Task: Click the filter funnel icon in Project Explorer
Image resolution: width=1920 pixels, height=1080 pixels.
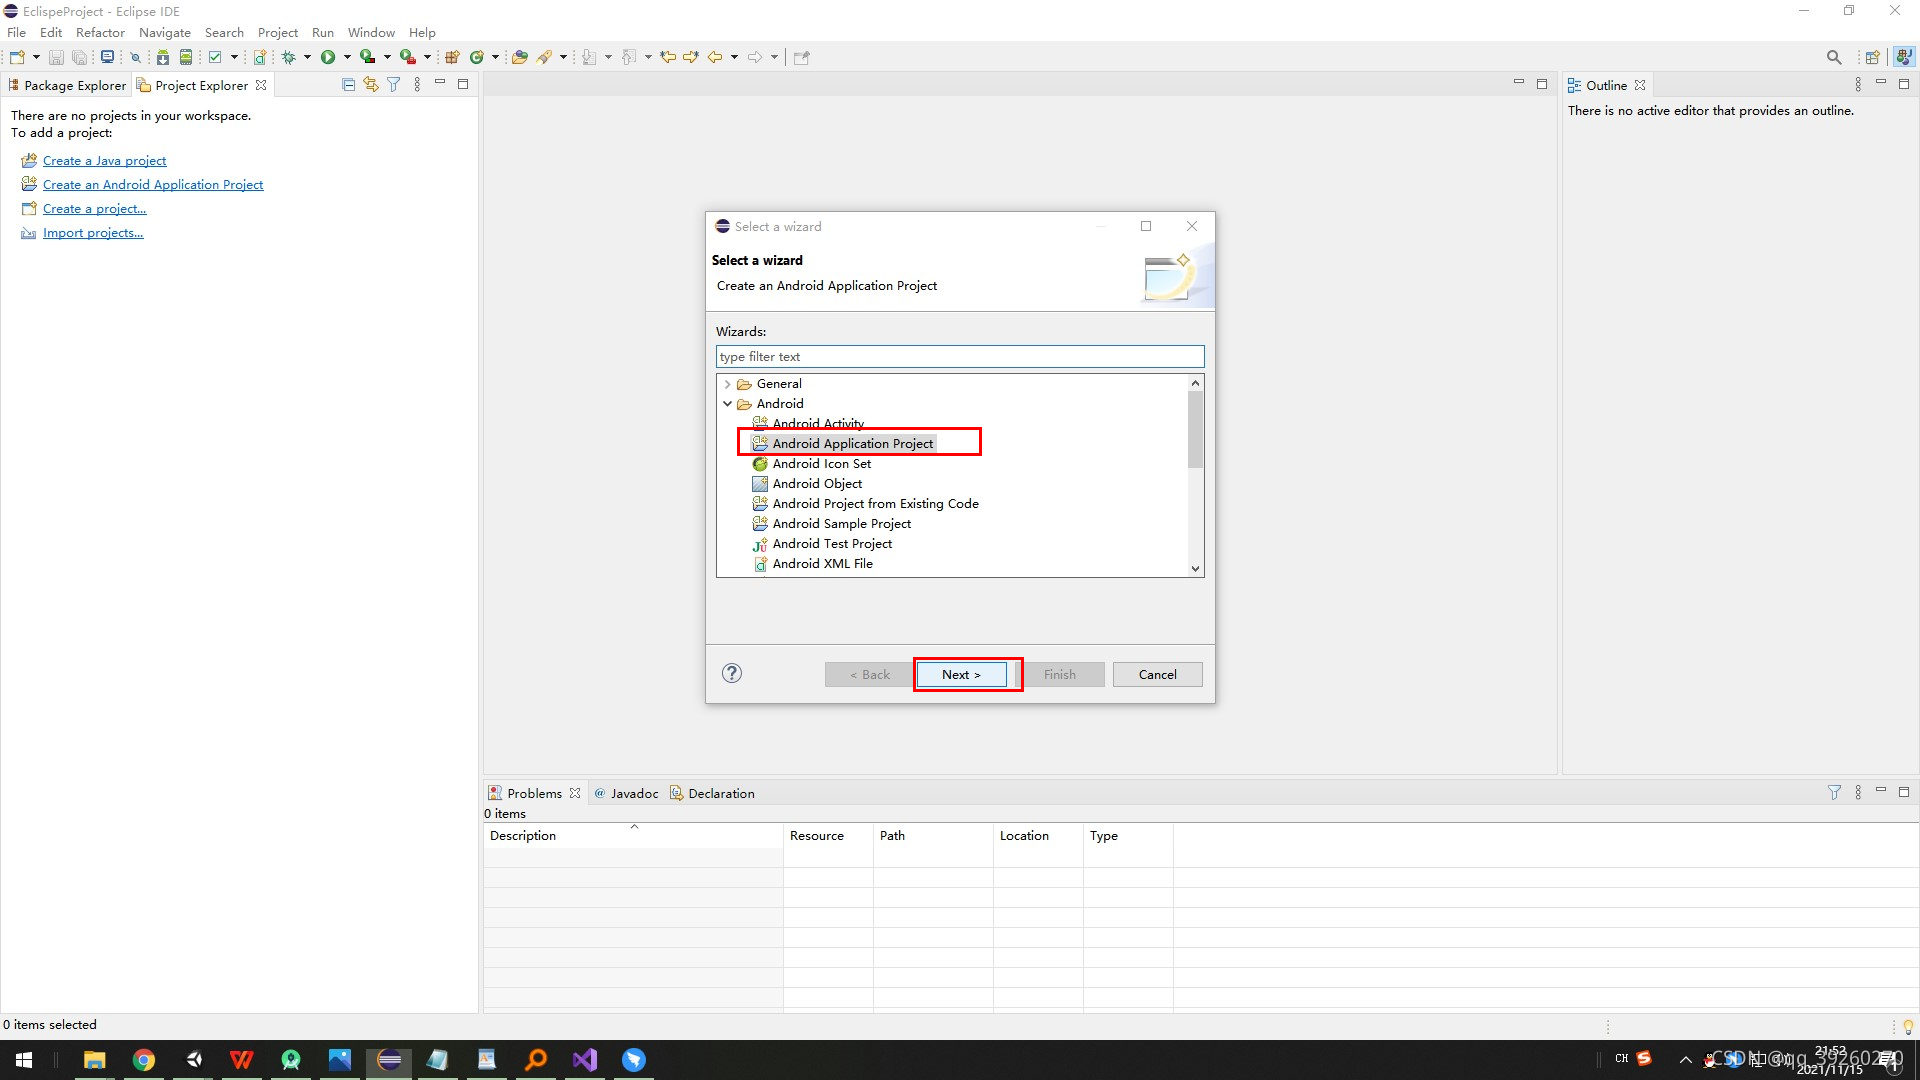Action: pos(394,85)
